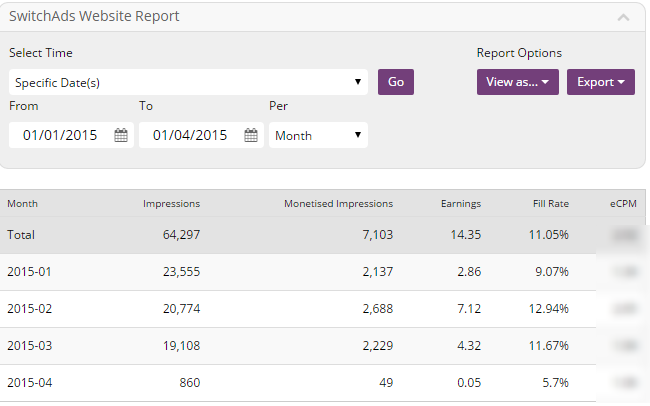Click fill rate value 12.94%
The height and width of the screenshot is (406, 650).
tap(548, 309)
